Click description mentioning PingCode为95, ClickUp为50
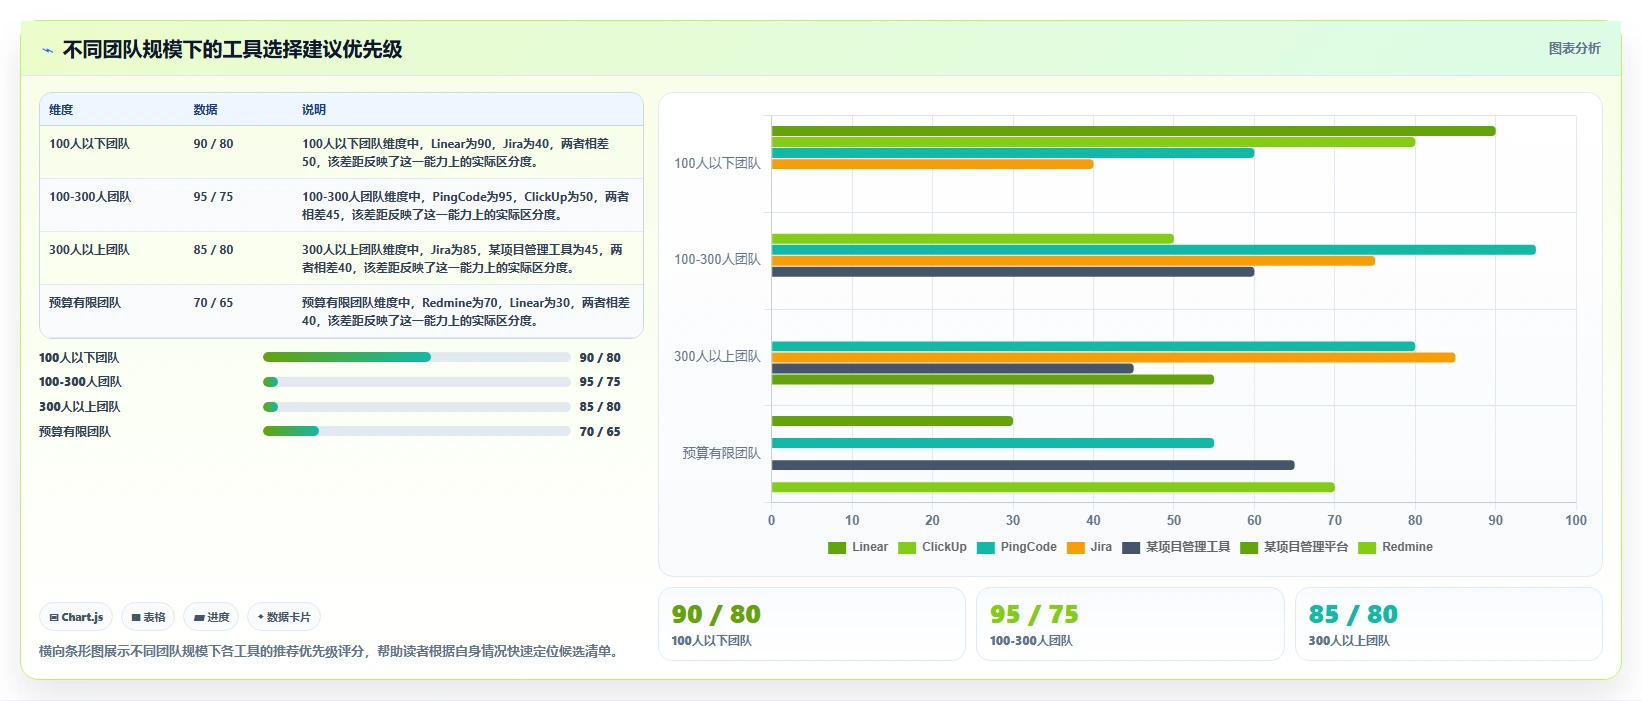 (x=466, y=206)
